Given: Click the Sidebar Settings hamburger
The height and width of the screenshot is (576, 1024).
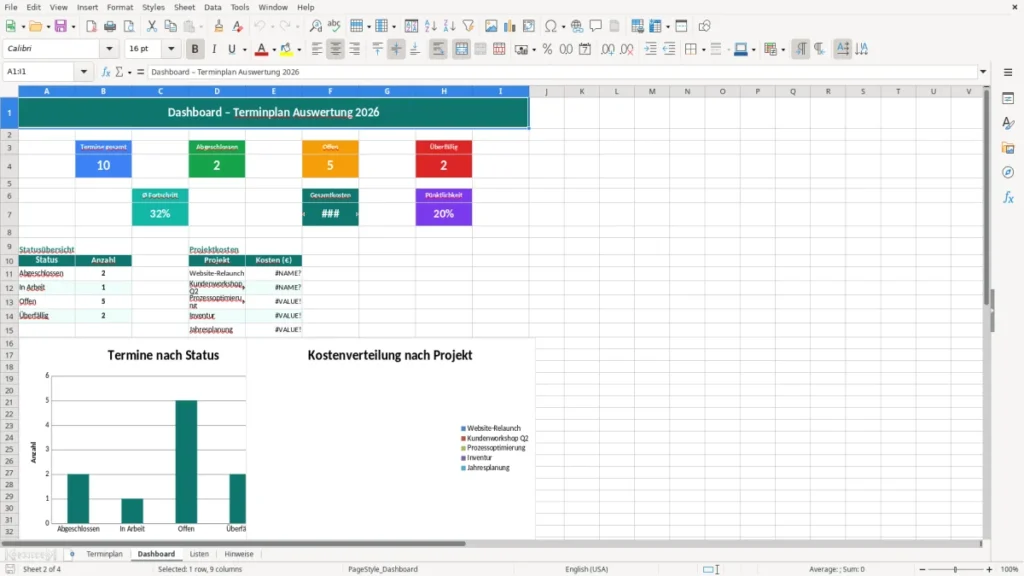Looking at the screenshot, I should 1008,72.
